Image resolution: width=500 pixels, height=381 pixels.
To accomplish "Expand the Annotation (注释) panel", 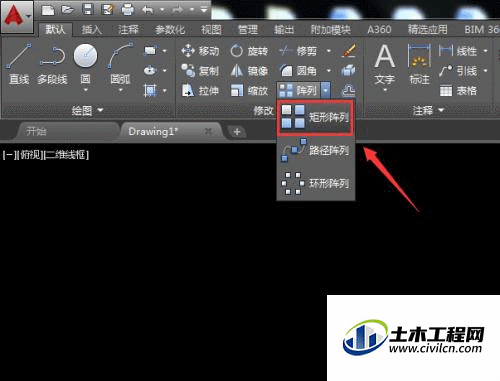I will 428,110.
